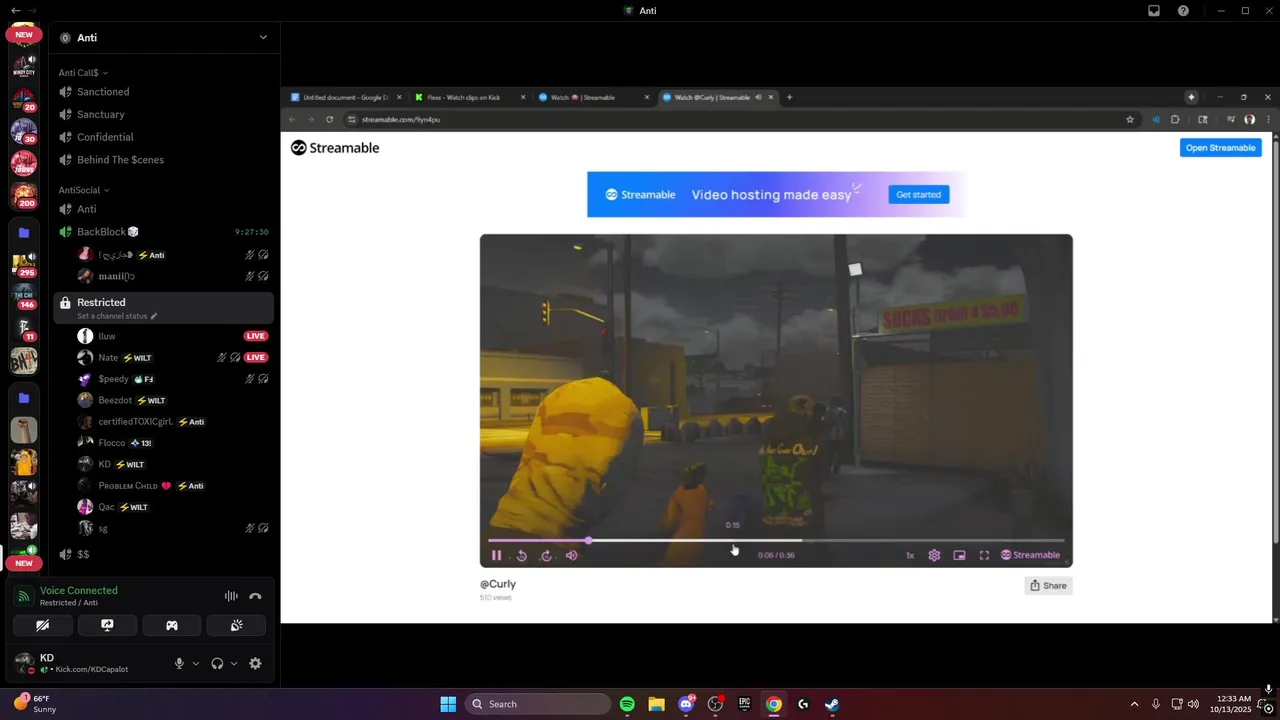This screenshot has width=1280, height=720.
Task: Open the Chrome profile avatar
Action: 1249,119
